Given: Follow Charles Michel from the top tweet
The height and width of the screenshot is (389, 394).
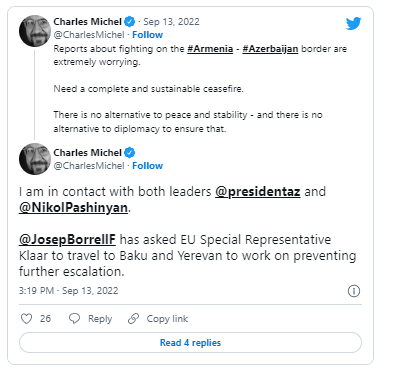Looking at the screenshot, I should (147, 35).
